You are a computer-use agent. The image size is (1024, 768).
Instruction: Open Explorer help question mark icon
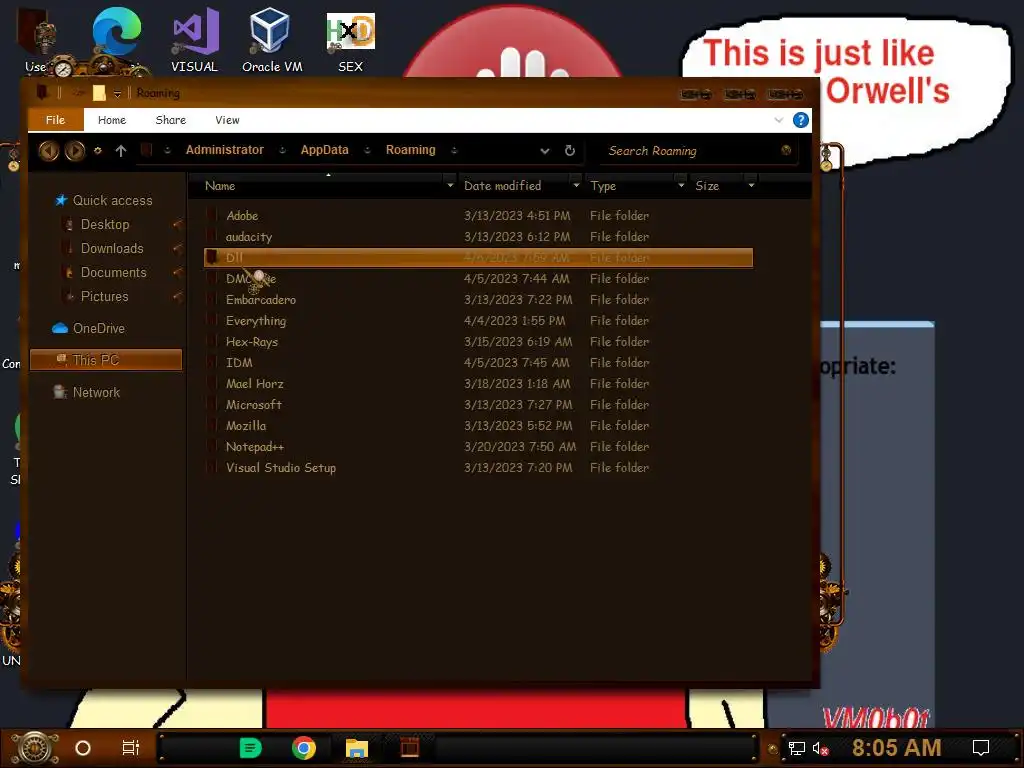point(800,120)
